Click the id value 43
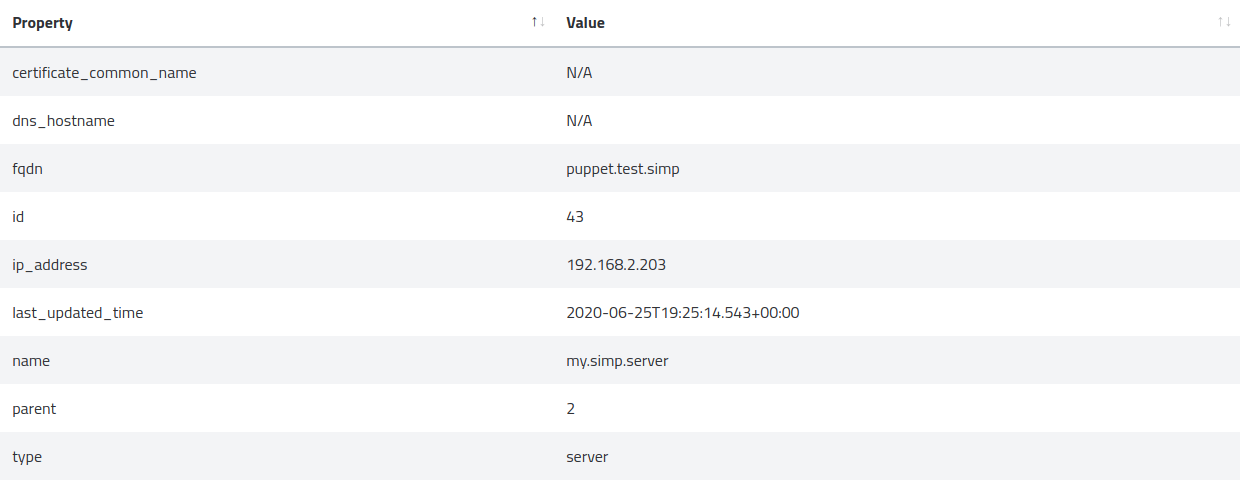This screenshot has height=486, width=1244. [575, 217]
